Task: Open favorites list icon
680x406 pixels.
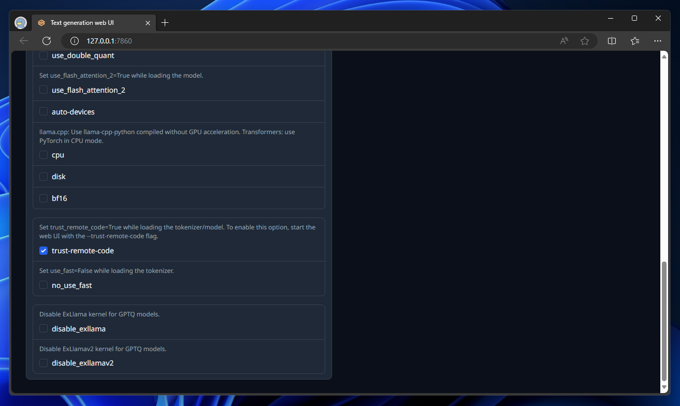Action: pyautogui.click(x=635, y=41)
